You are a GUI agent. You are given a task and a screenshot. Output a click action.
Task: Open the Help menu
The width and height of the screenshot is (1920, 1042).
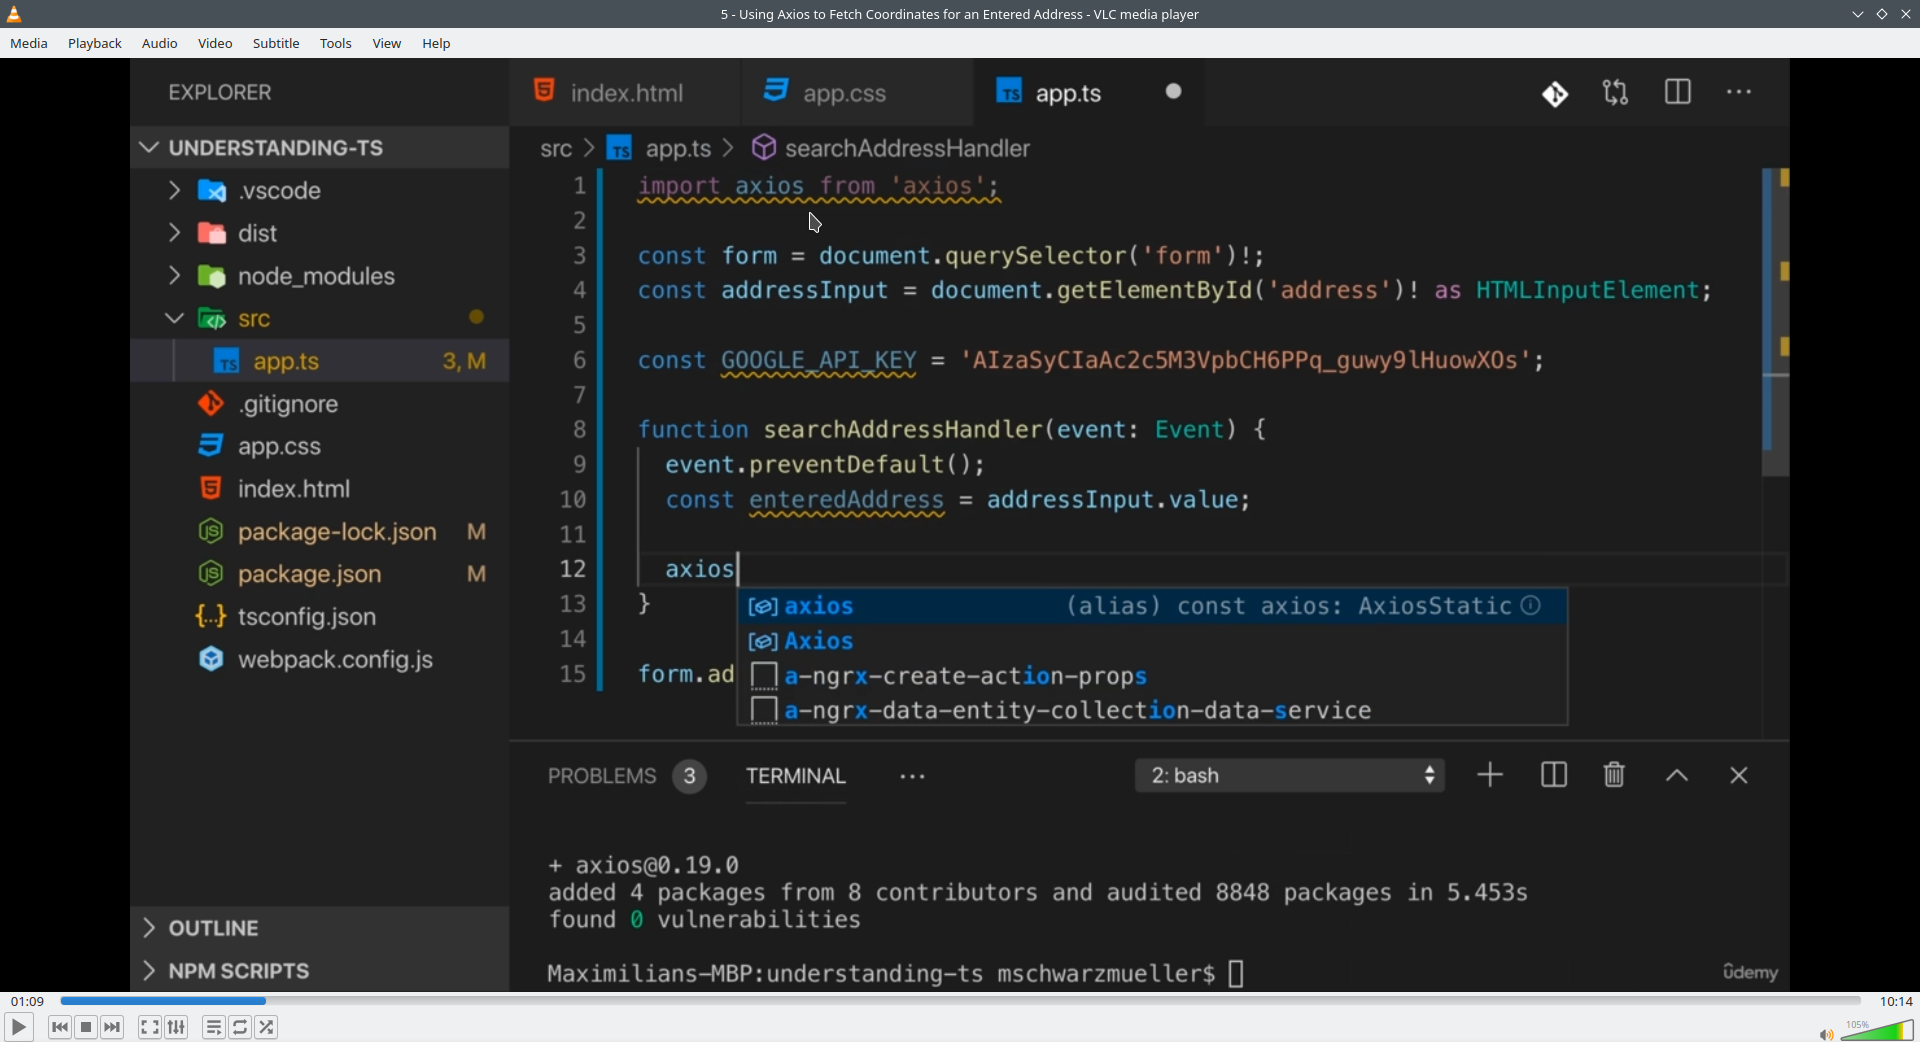(436, 43)
